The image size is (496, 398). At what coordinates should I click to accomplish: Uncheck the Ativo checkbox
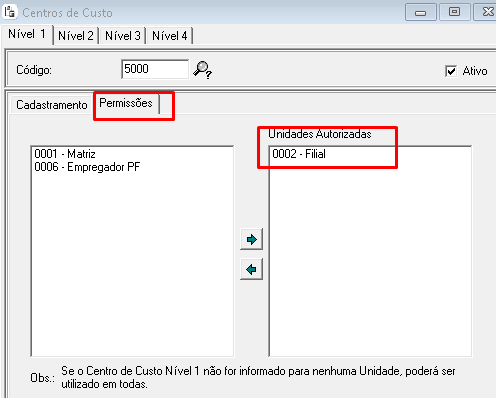[x=451, y=71]
